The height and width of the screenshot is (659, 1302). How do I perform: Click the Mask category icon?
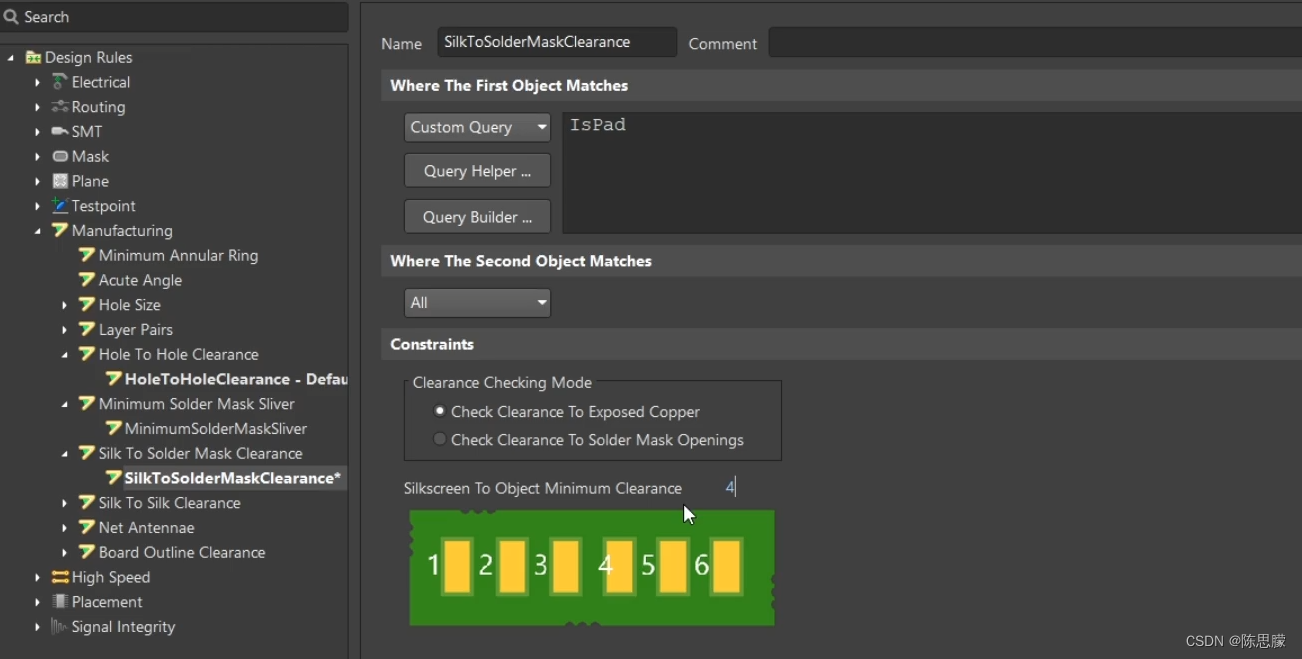tap(60, 156)
